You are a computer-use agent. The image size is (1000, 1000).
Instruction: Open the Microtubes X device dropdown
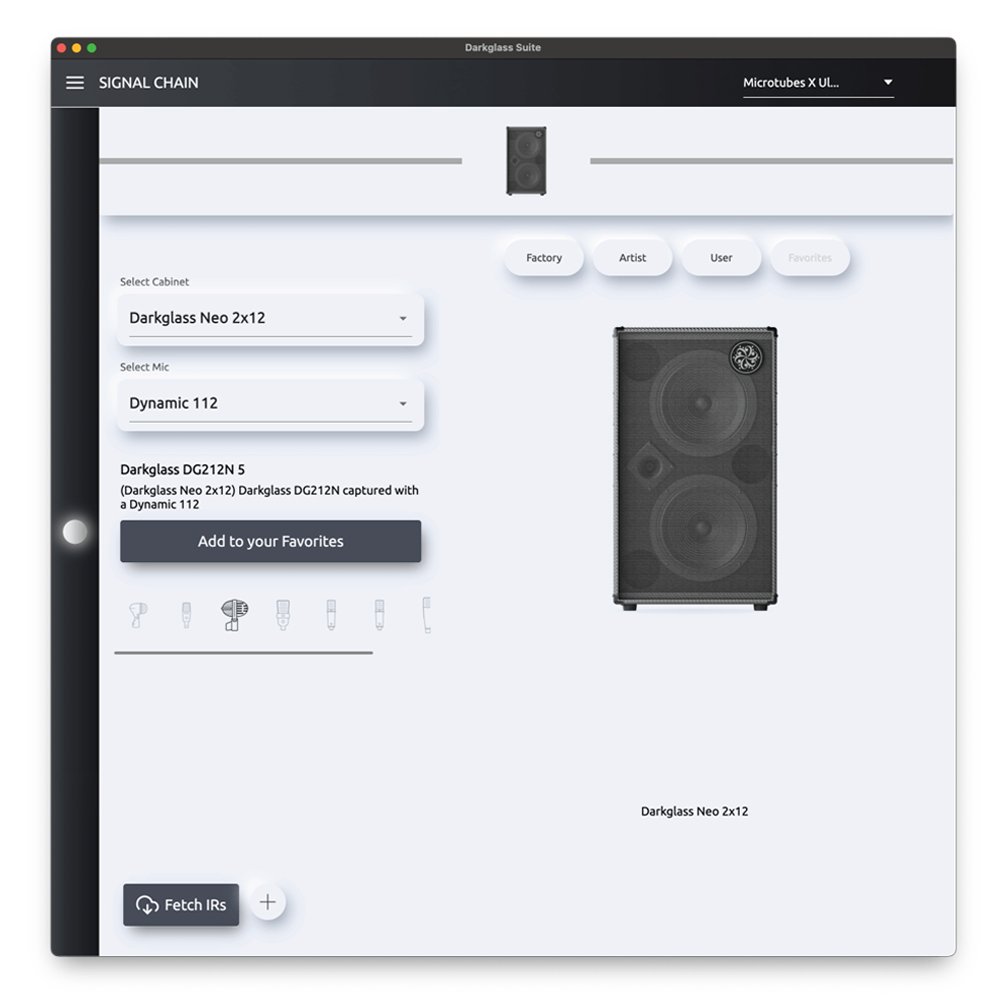coord(818,83)
